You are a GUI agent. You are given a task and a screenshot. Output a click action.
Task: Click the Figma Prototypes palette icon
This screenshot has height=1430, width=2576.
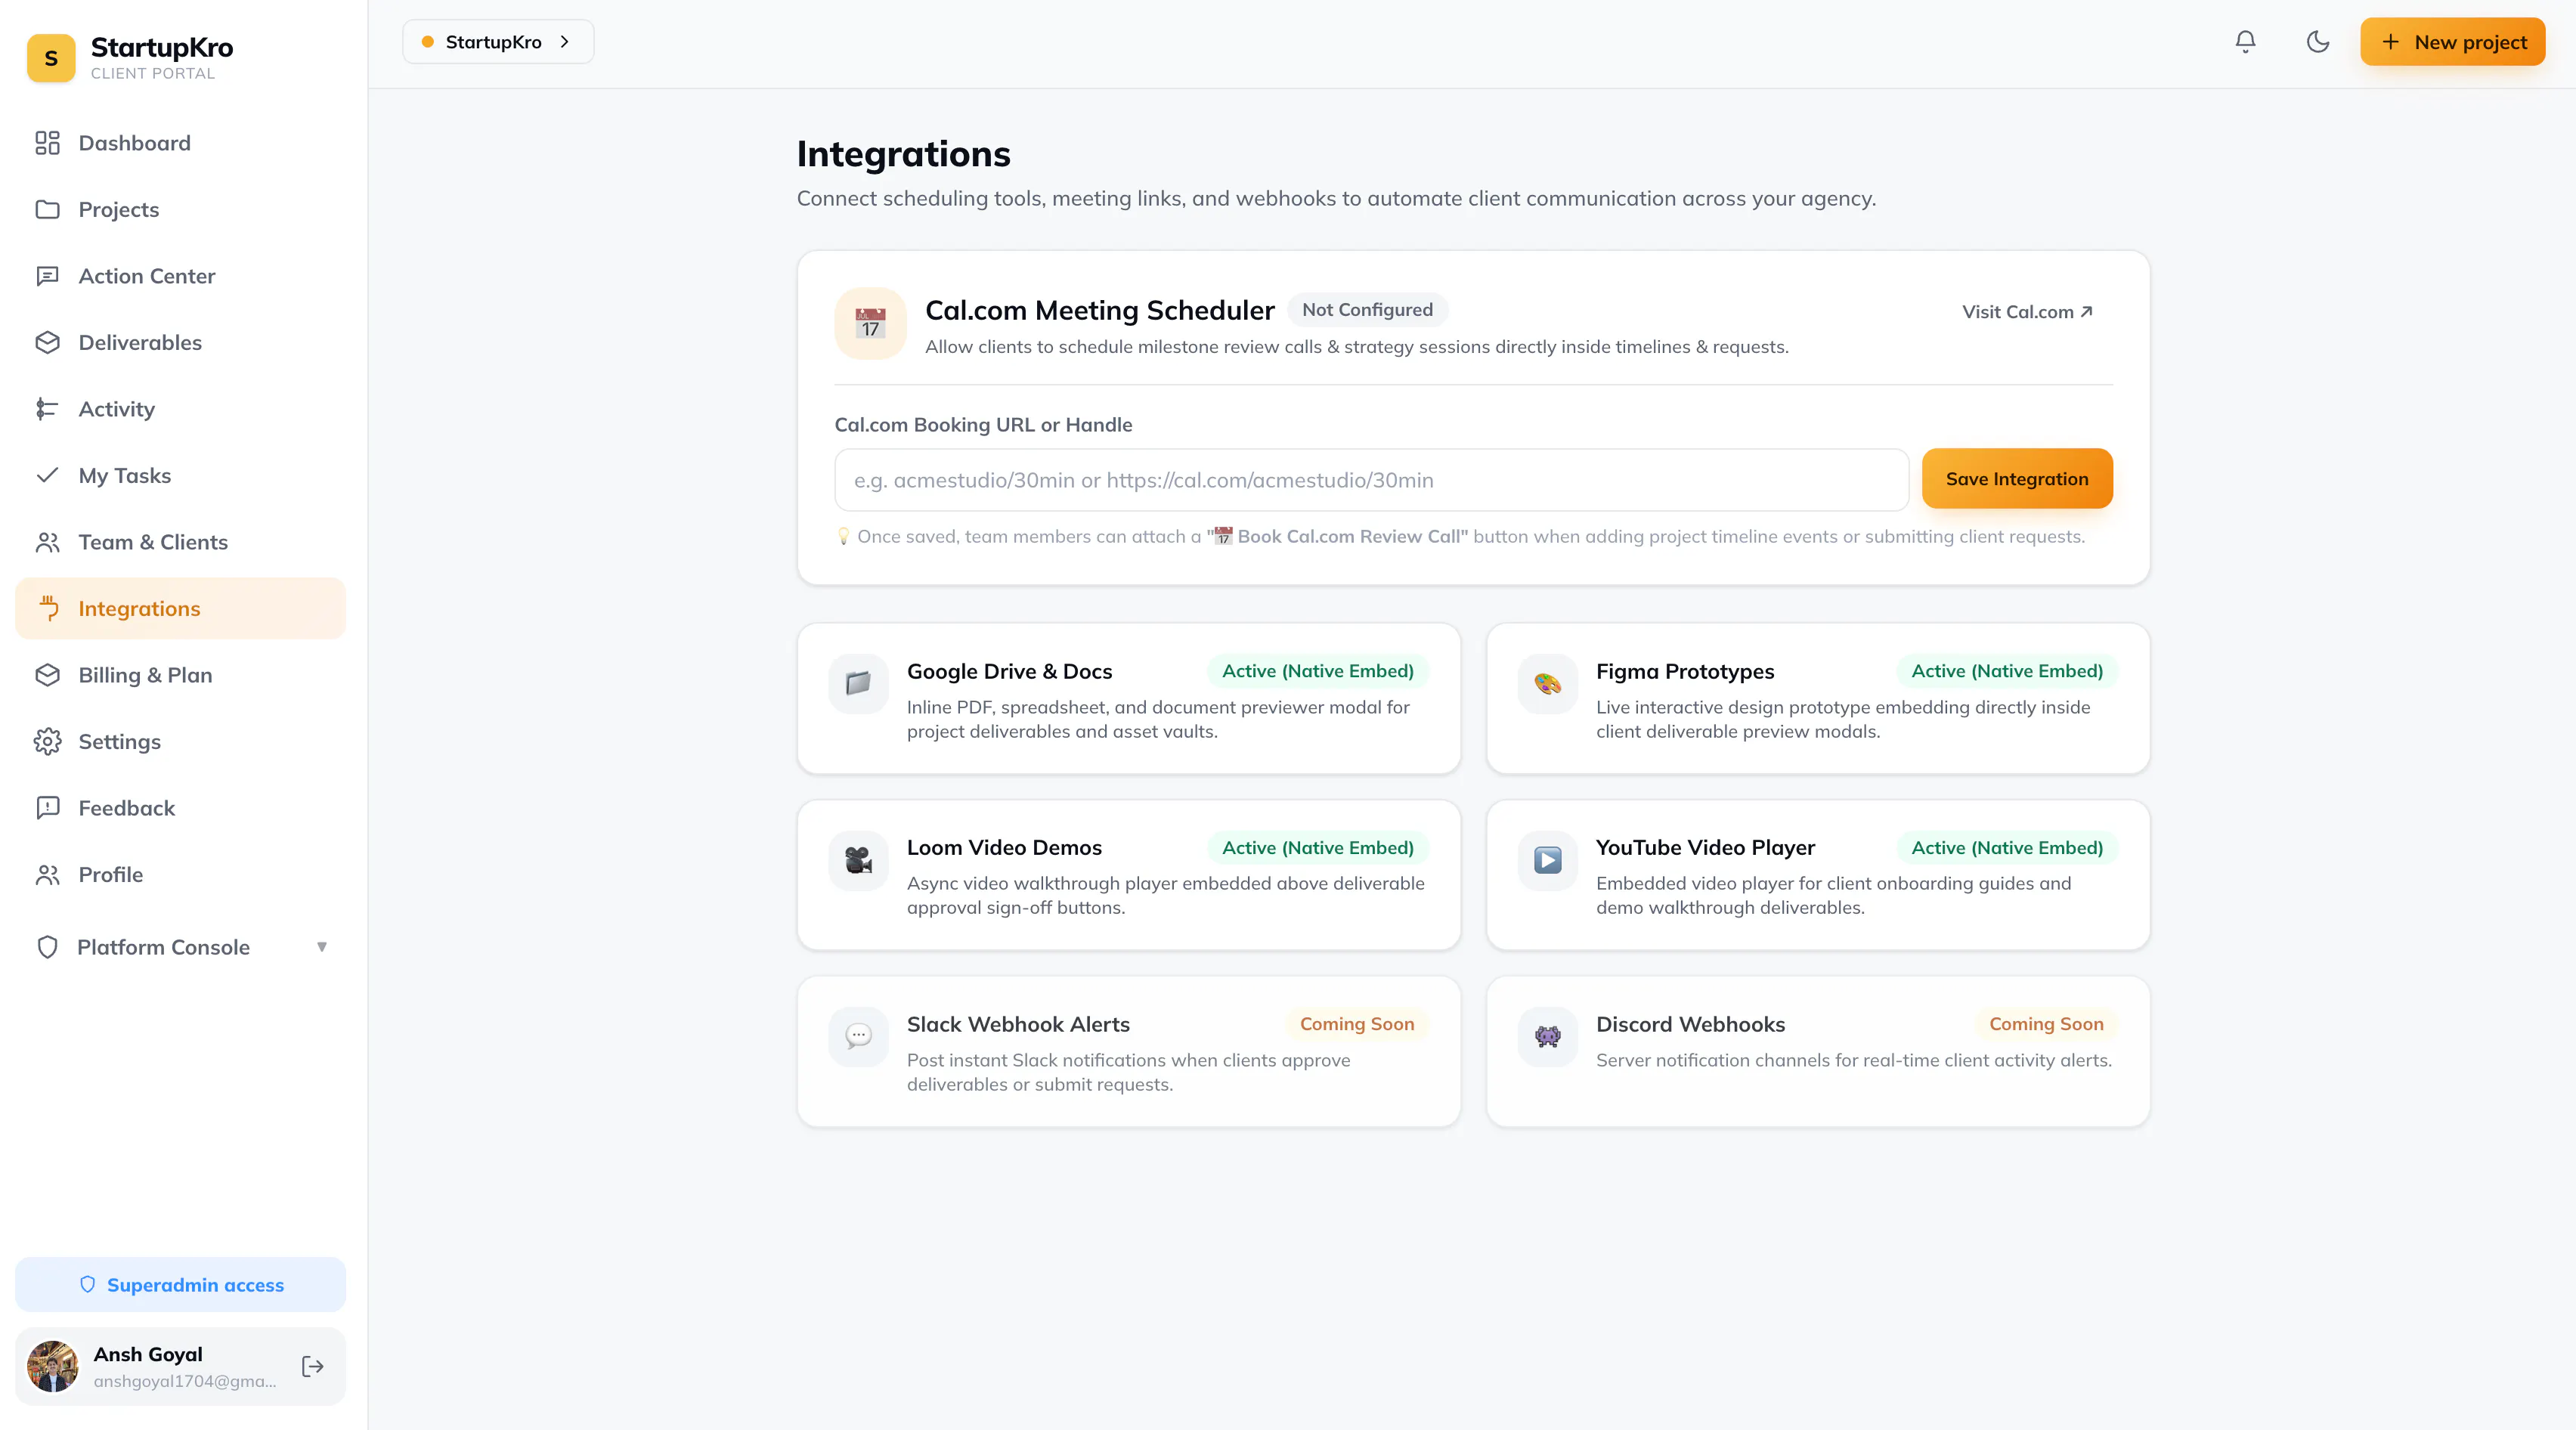1547,684
